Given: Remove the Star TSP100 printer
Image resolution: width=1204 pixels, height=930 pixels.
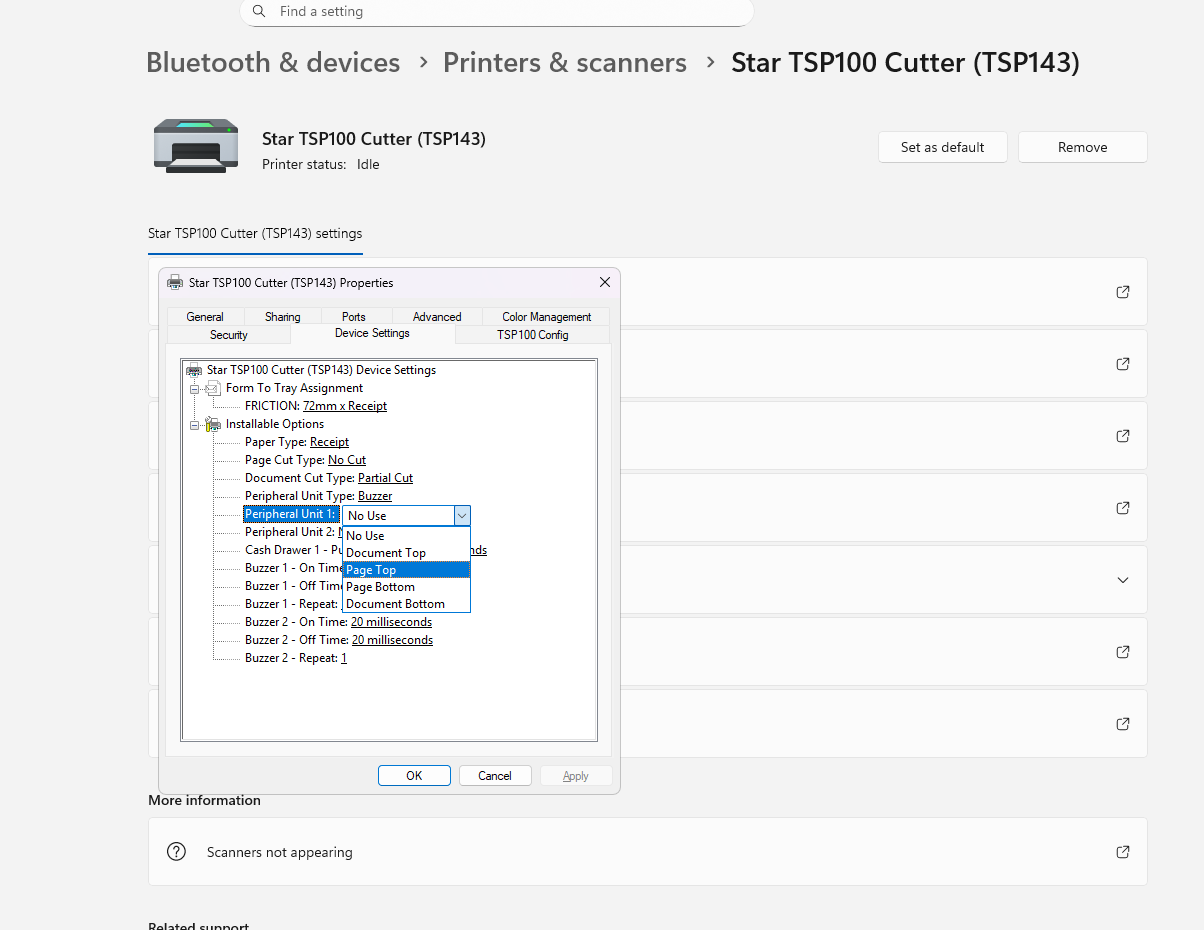Looking at the screenshot, I should point(1083,147).
